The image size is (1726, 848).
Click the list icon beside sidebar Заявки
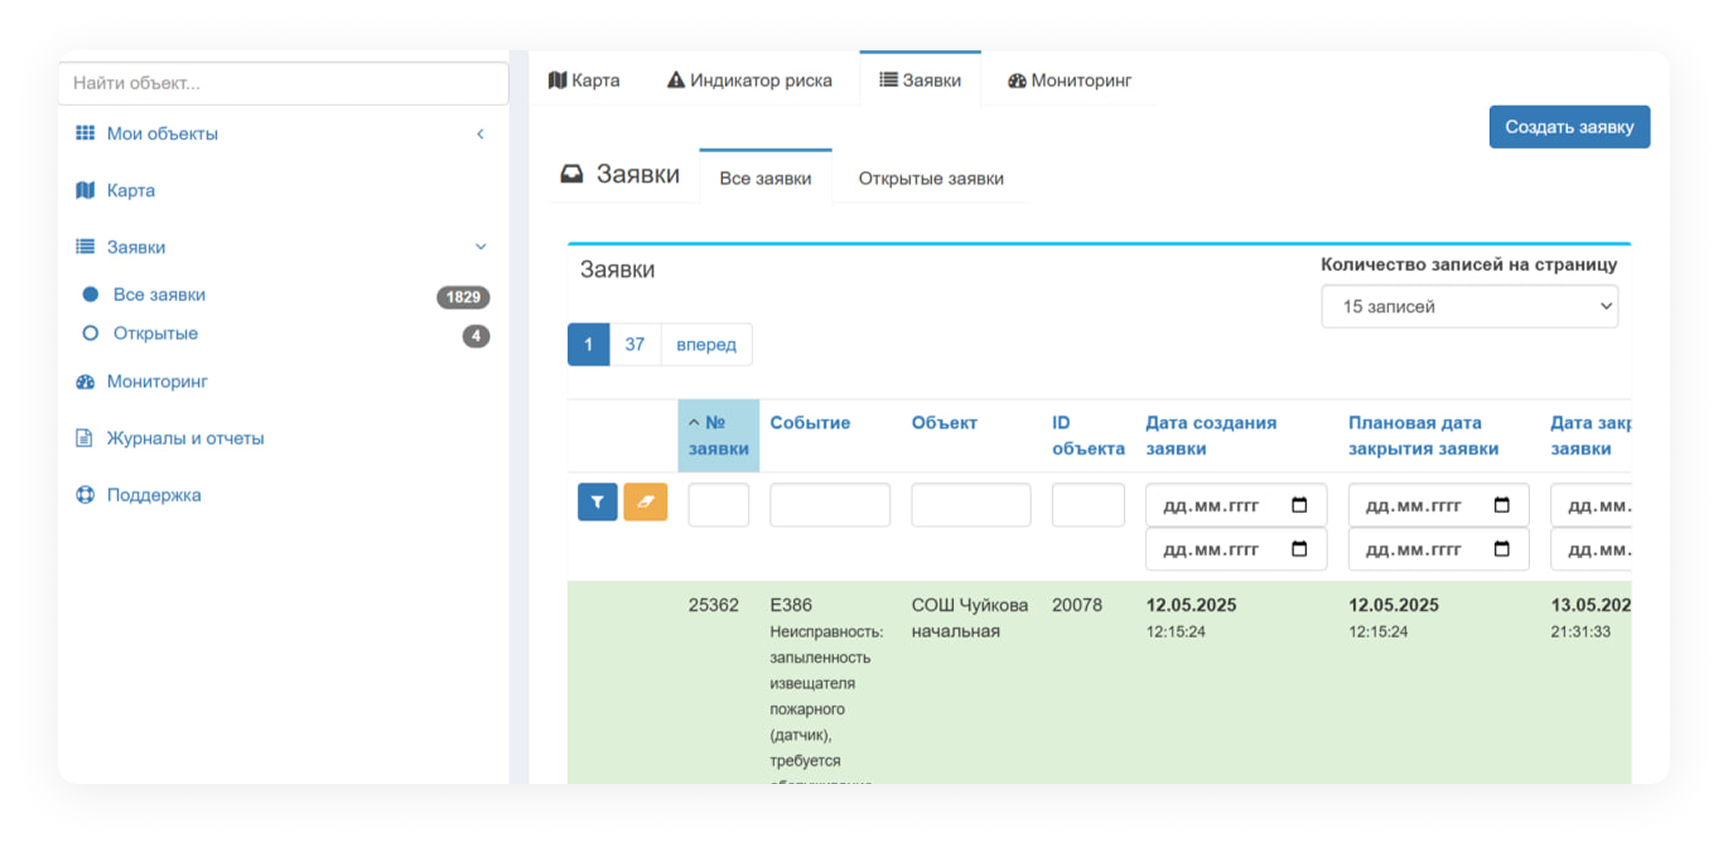(85, 246)
